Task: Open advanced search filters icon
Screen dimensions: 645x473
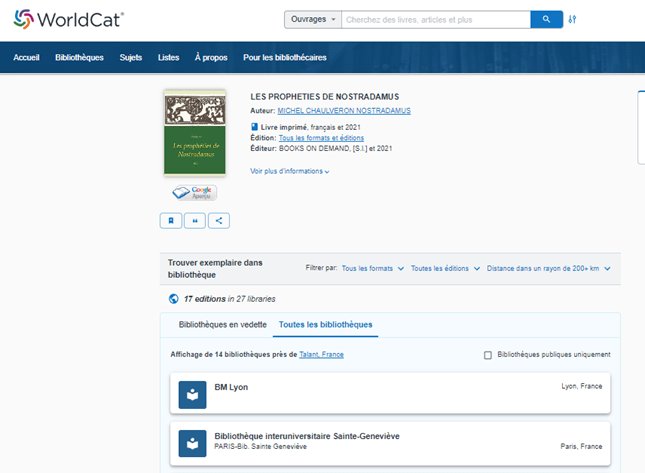Action: [x=572, y=19]
